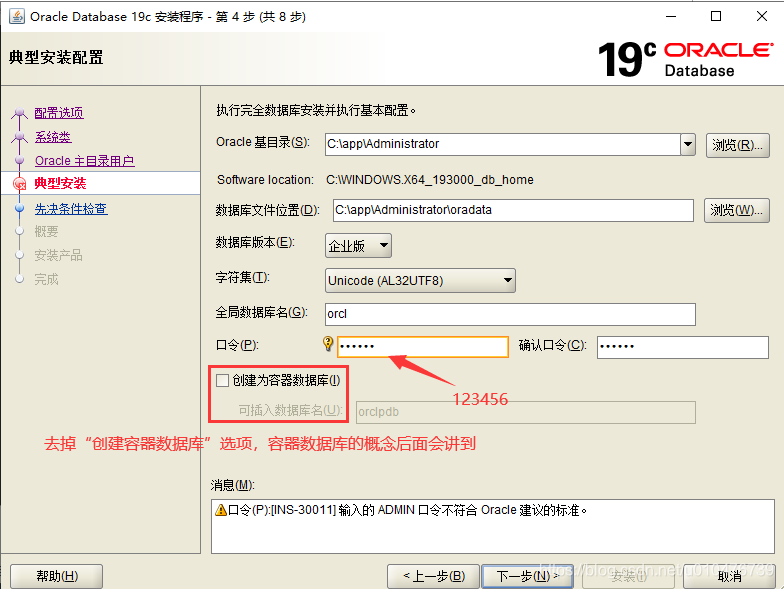Image resolution: width=784 pixels, height=589 pixels.
Task: Click the Java installer icon in title bar
Action: [x=16, y=16]
